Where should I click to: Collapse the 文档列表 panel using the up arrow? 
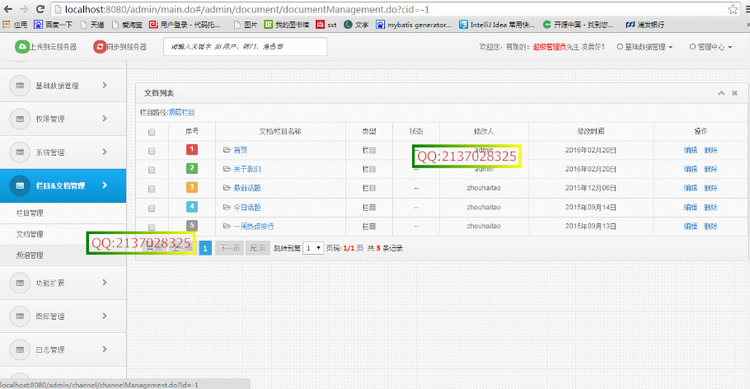tap(721, 93)
